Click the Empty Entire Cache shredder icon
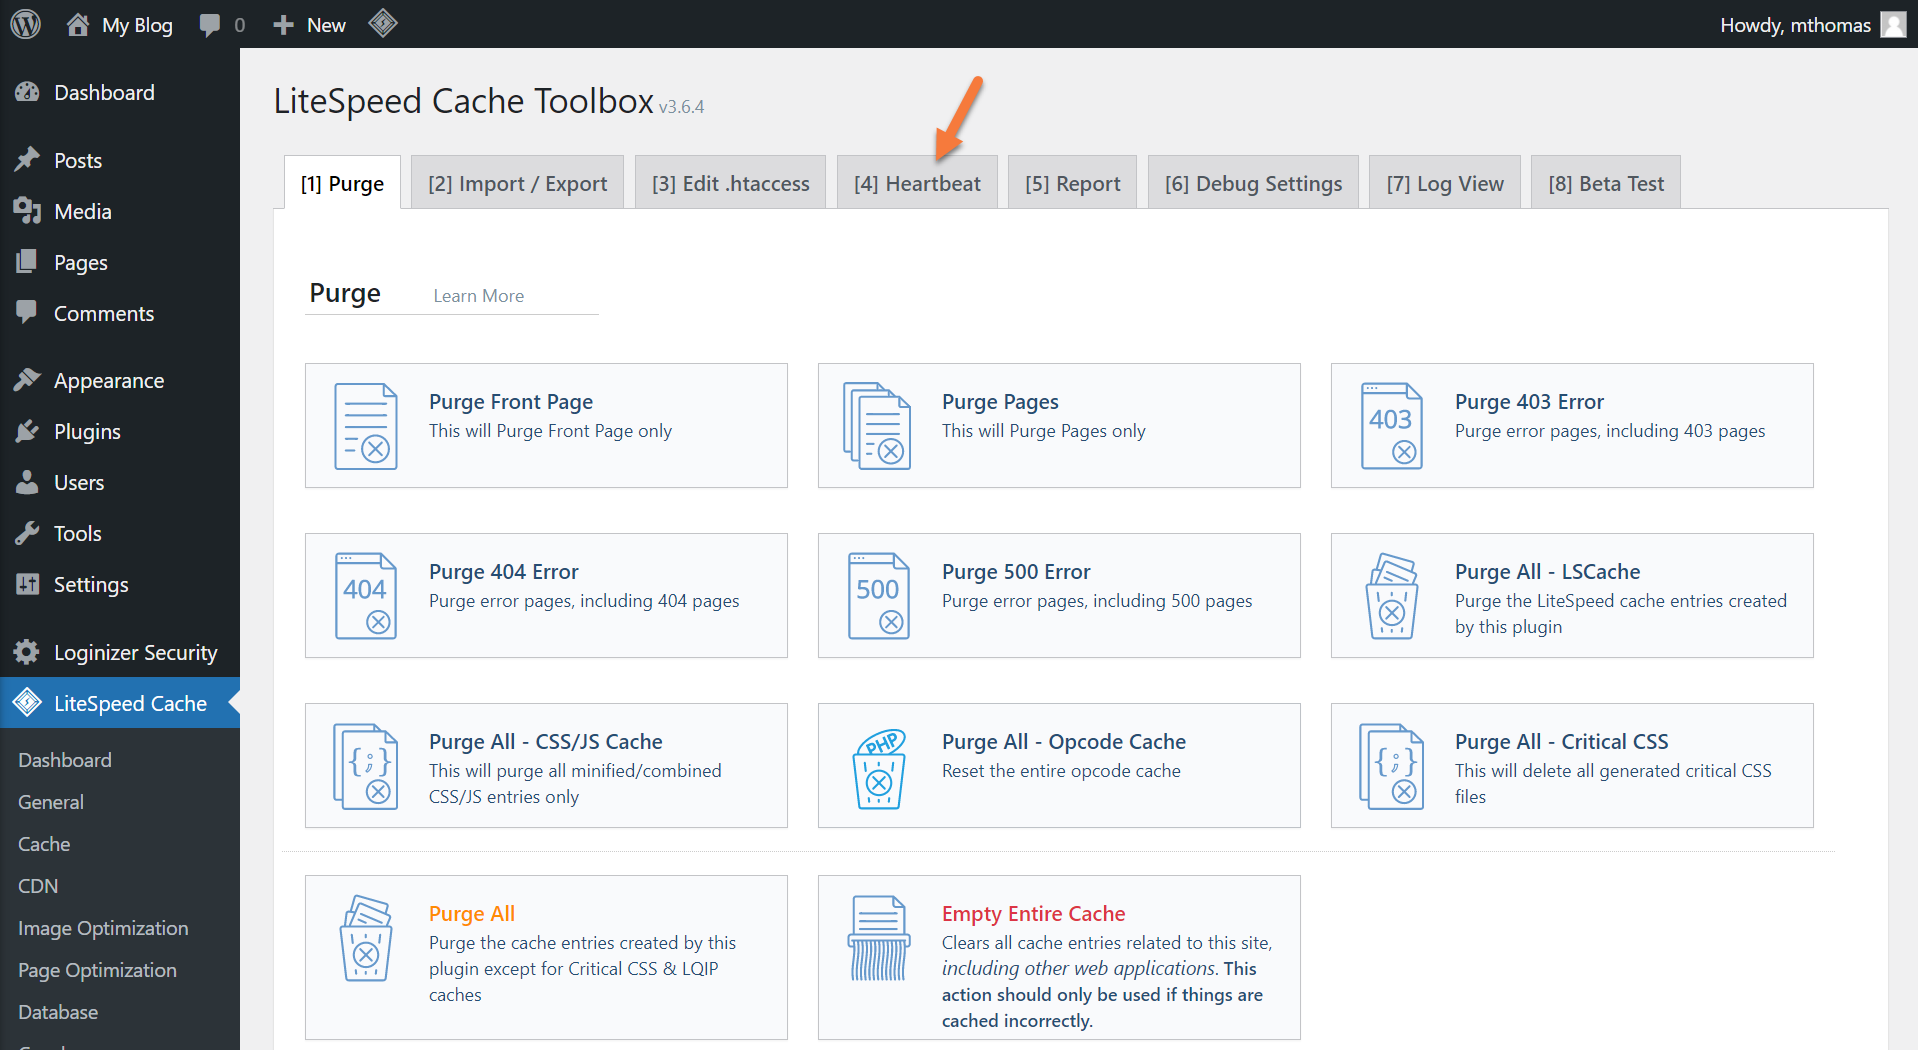Screen dimensions: 1918x1050 [879, 938]
